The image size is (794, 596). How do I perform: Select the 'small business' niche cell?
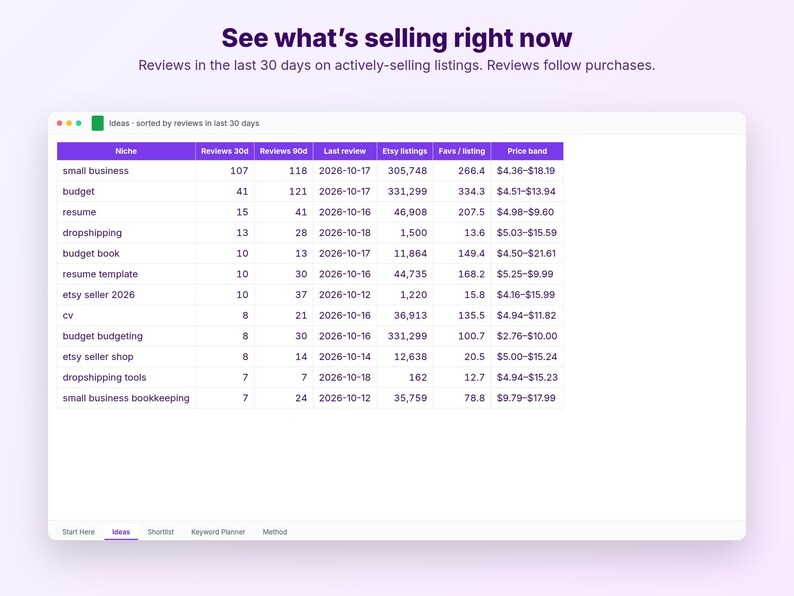pyautogui.click(x=126, y=171)
